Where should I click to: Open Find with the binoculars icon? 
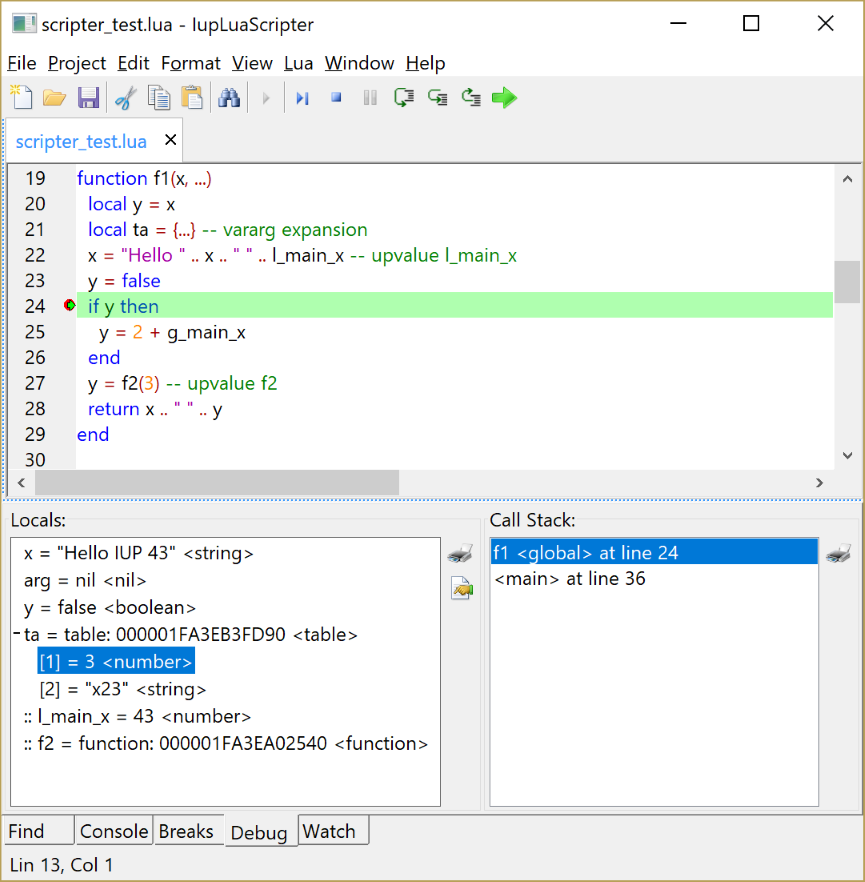click(229, 97)
